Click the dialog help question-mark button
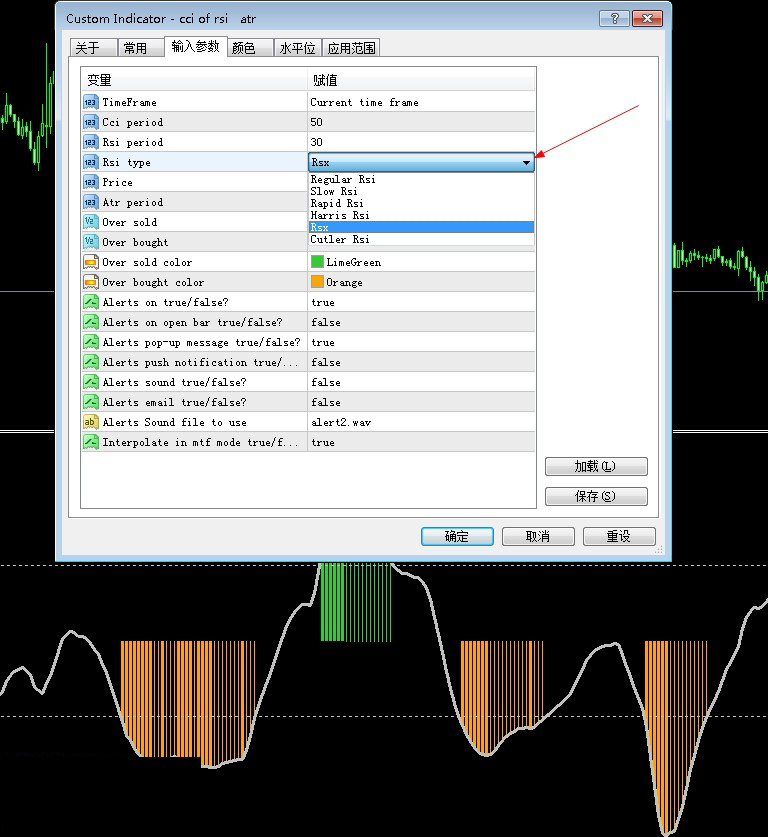The height and width of the screenshot is (837, 768). 614,19
